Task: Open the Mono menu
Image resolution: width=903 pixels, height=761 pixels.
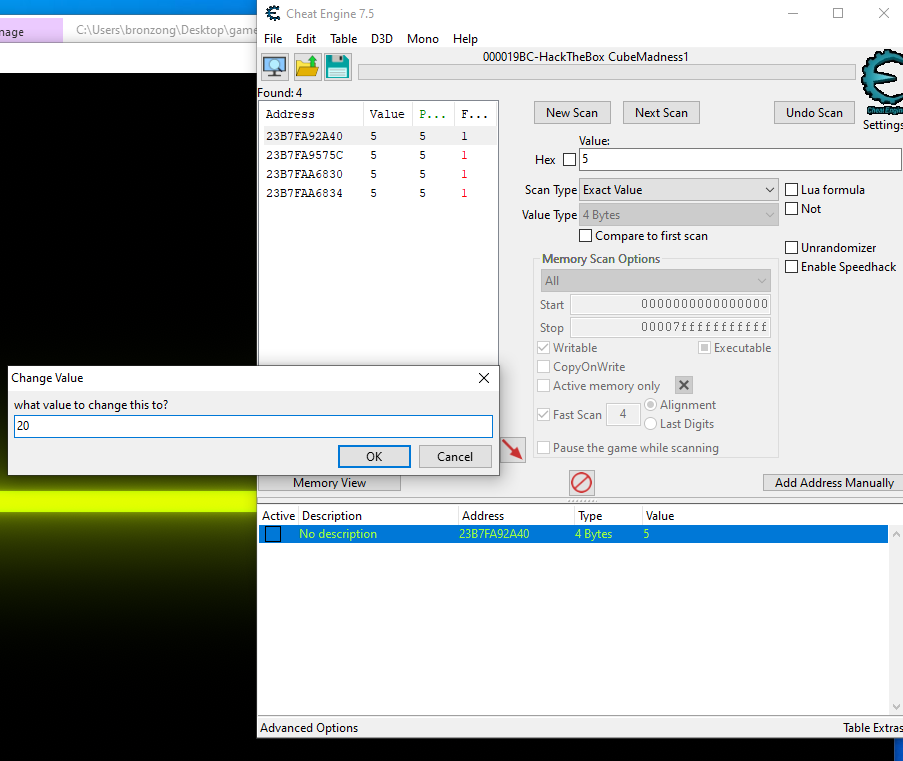Action: 423,39
